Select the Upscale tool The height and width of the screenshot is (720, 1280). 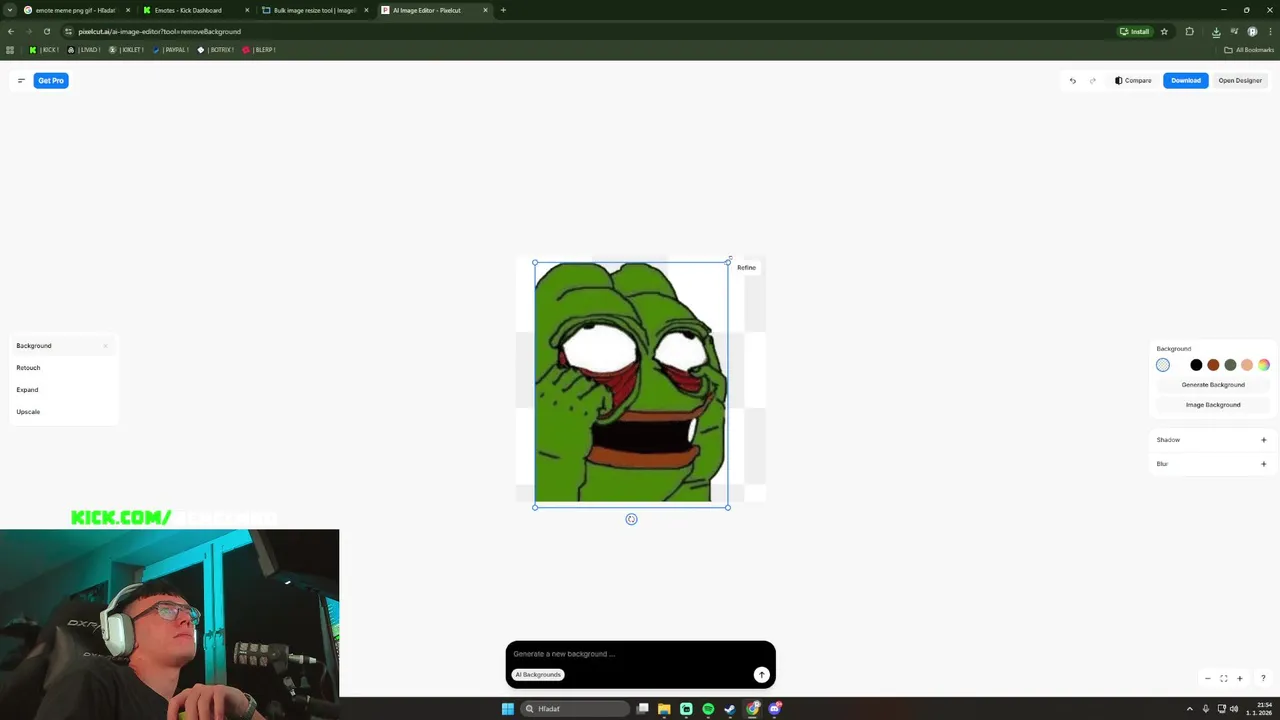tap(62, 412)
